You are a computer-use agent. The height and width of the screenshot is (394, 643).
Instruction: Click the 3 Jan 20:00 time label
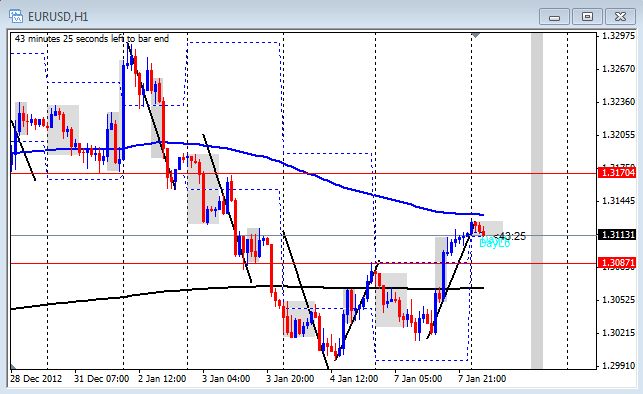pos(290,378)
